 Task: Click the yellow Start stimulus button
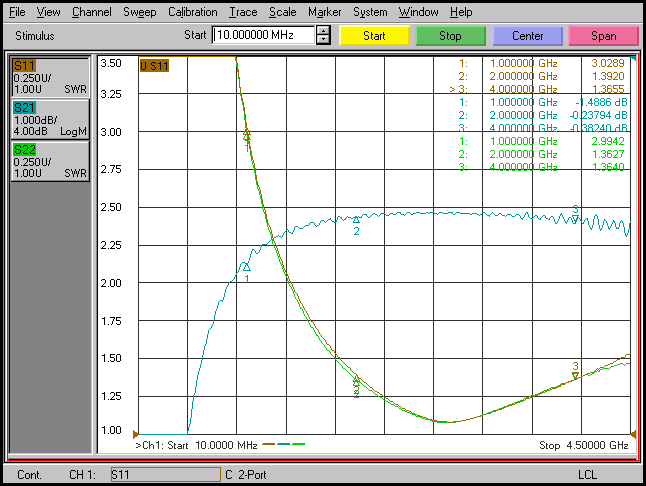point(374,36)
